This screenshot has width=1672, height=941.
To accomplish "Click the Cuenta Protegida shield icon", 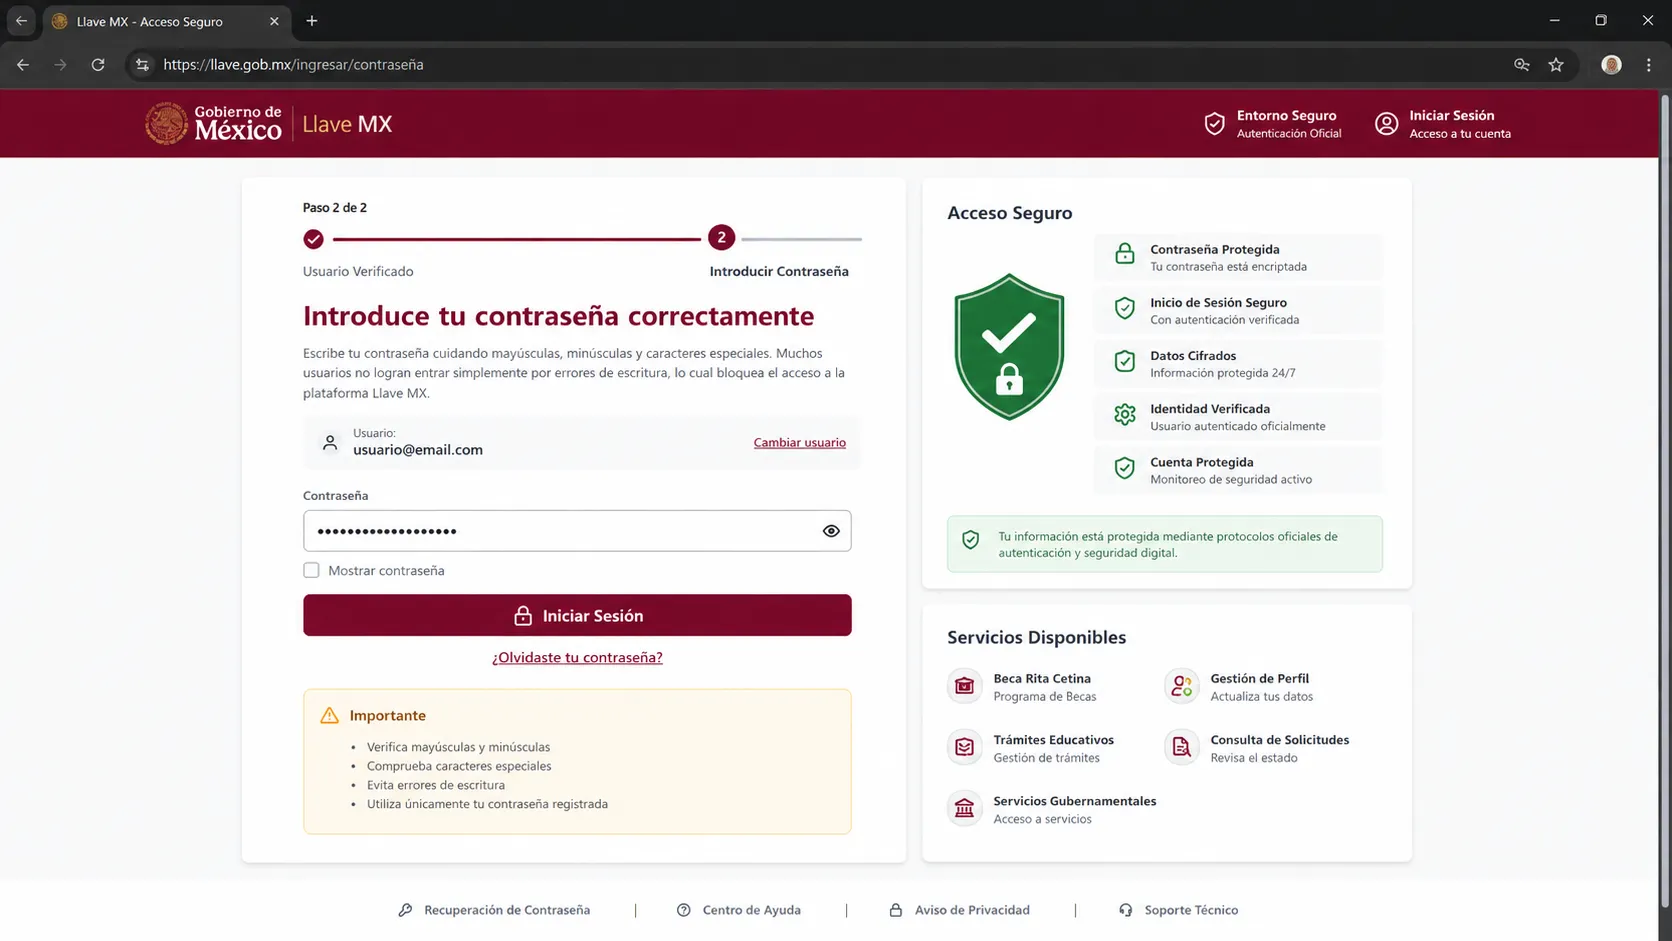I will (1125, 468).
